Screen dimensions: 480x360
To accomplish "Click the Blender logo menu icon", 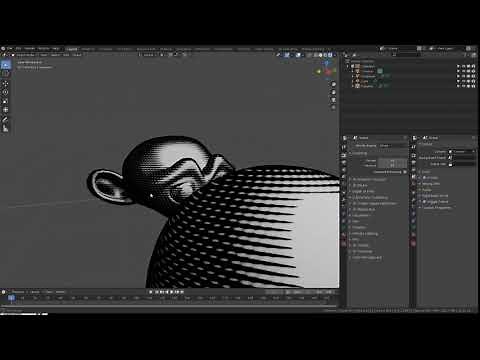I will pyautogui.click(x=3, y=49).
